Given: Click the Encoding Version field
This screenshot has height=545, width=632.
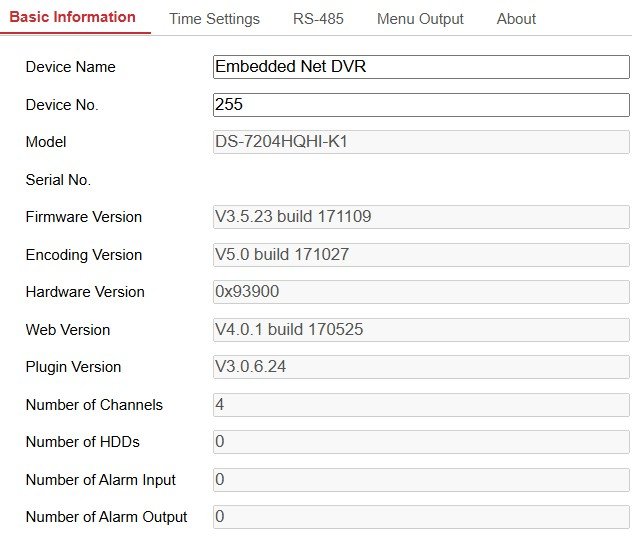Looking at the screenshot, I should (x=421, y=255).
